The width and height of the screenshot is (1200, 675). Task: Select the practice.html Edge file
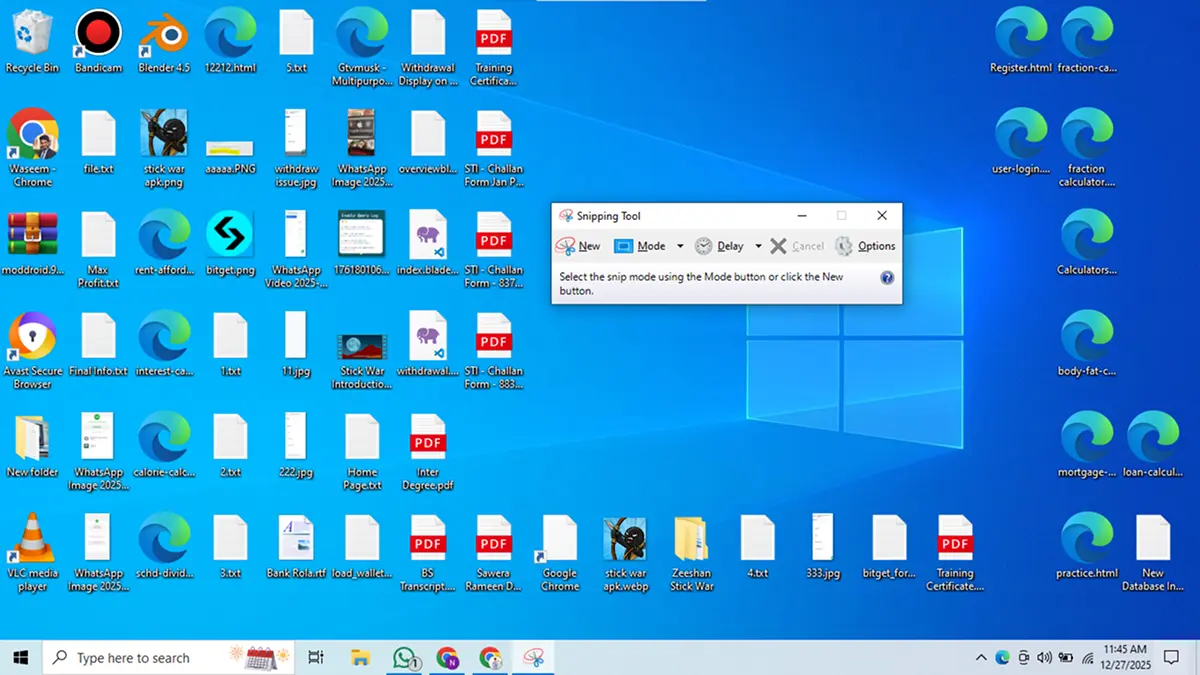click(x=1087, y=547)
